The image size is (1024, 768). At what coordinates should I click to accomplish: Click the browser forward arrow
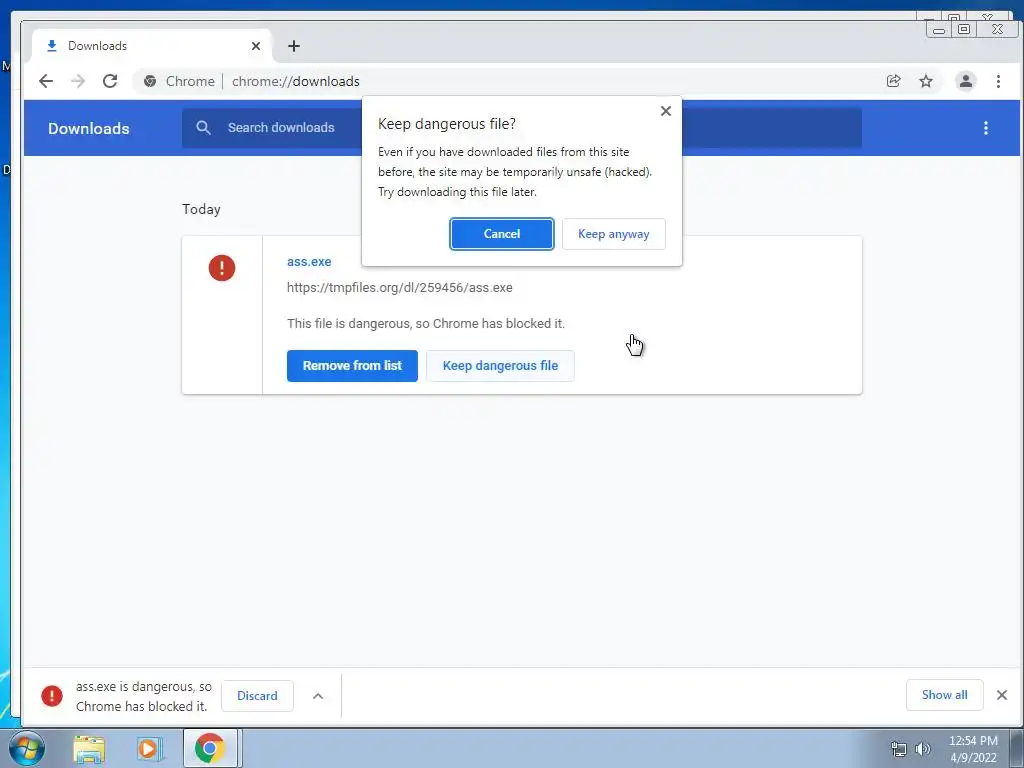pyautogui.click(x=78, y=81)
